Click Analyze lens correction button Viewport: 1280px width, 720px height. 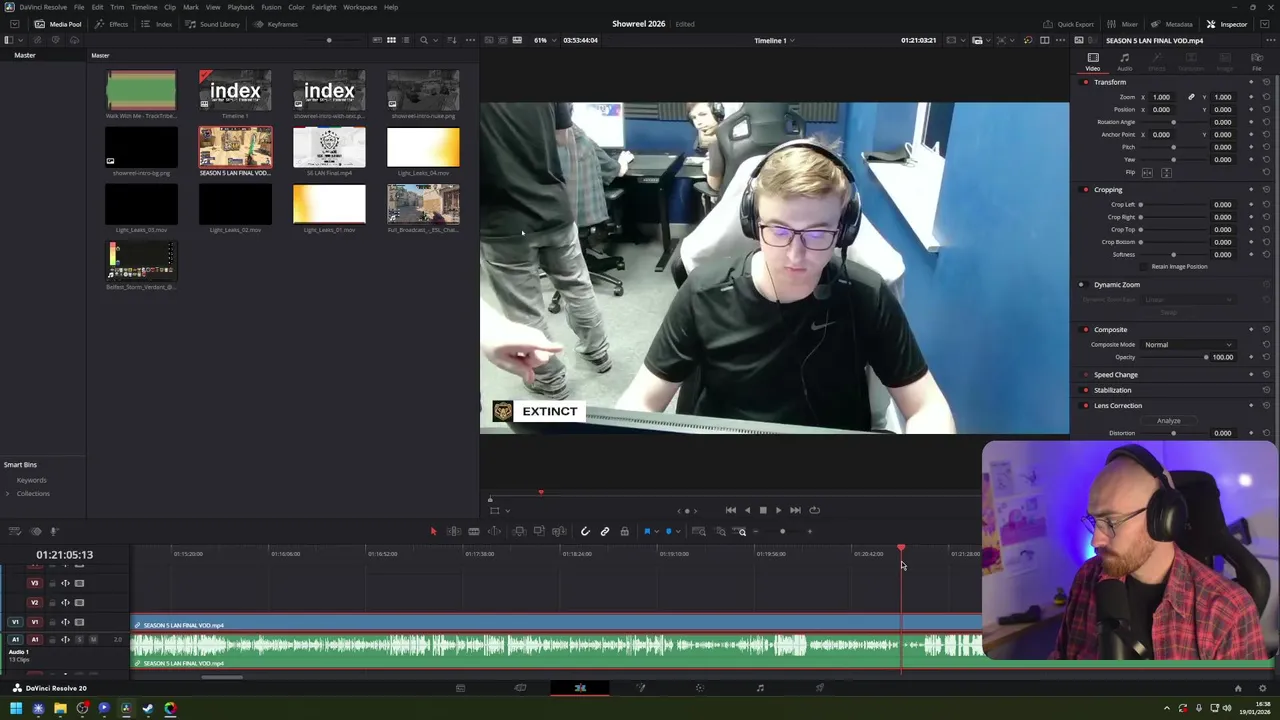[x=1169, y=421]
